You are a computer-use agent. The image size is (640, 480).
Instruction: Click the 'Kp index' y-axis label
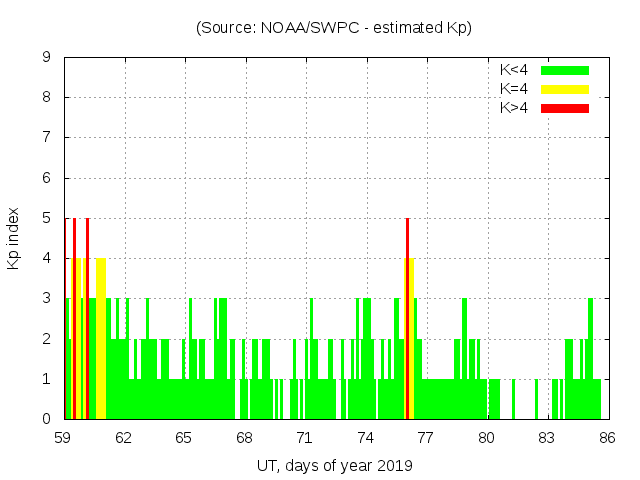pyautogui.click(x=14, y=238)
